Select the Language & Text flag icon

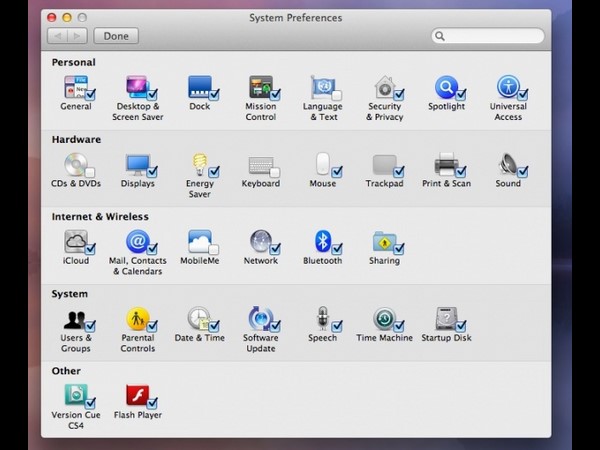[x=323, y=87]
